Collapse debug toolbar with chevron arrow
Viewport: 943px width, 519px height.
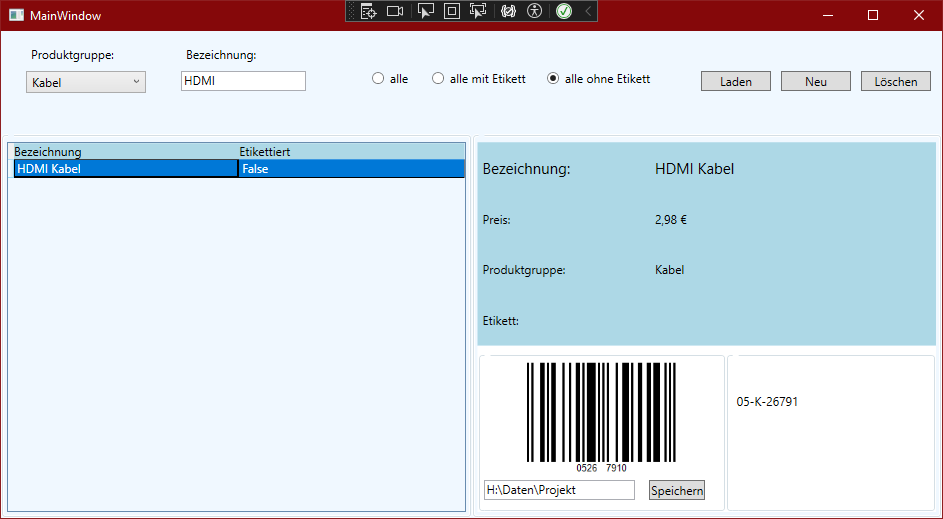coord(588,11)
